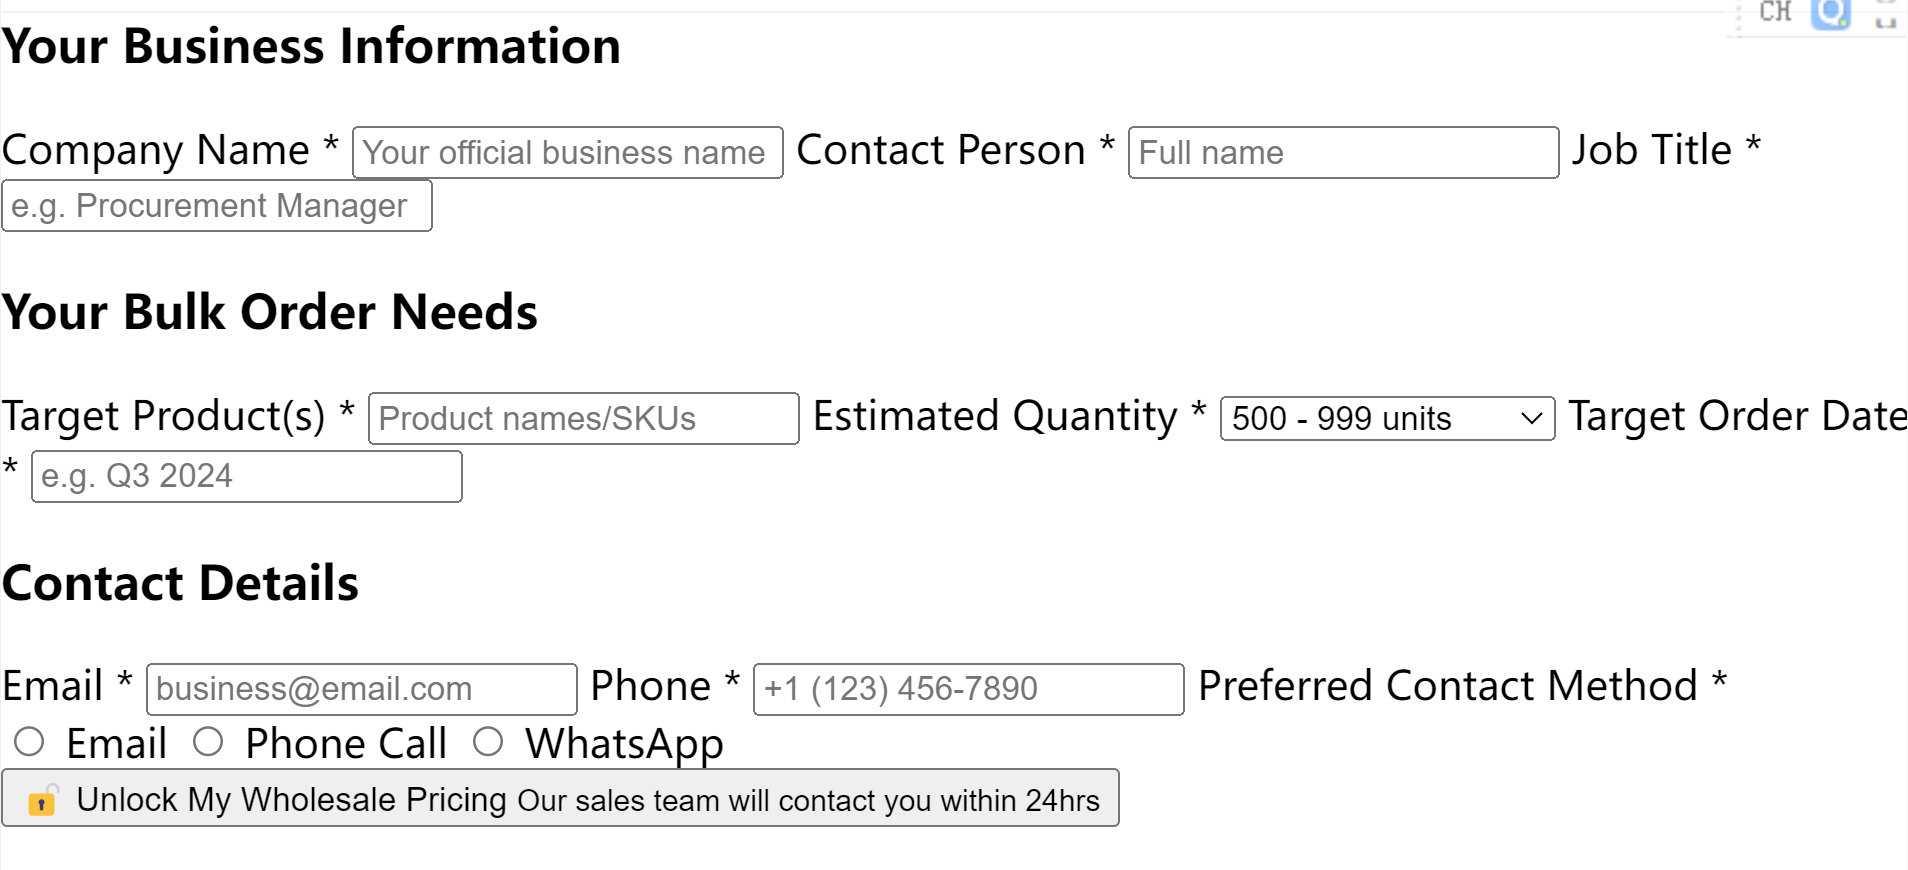
Task: Click the chevron arrow of the quantity selector
Action: click(1531, 418)
